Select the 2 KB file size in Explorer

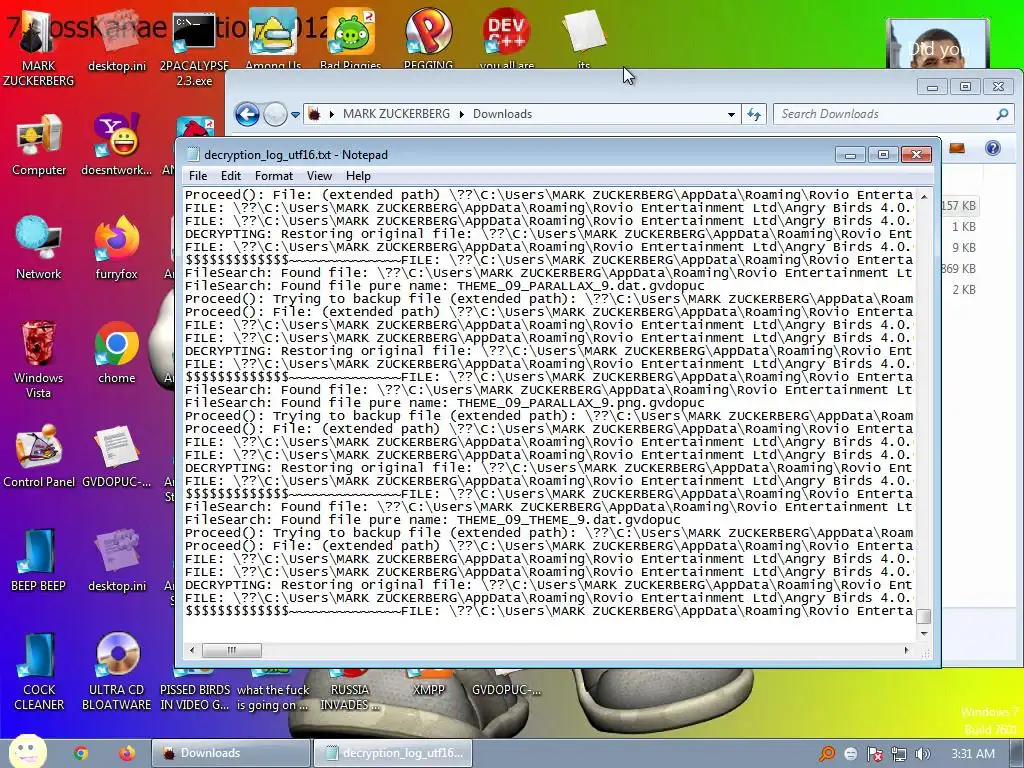pyautogui.click(x=964, y=289)
